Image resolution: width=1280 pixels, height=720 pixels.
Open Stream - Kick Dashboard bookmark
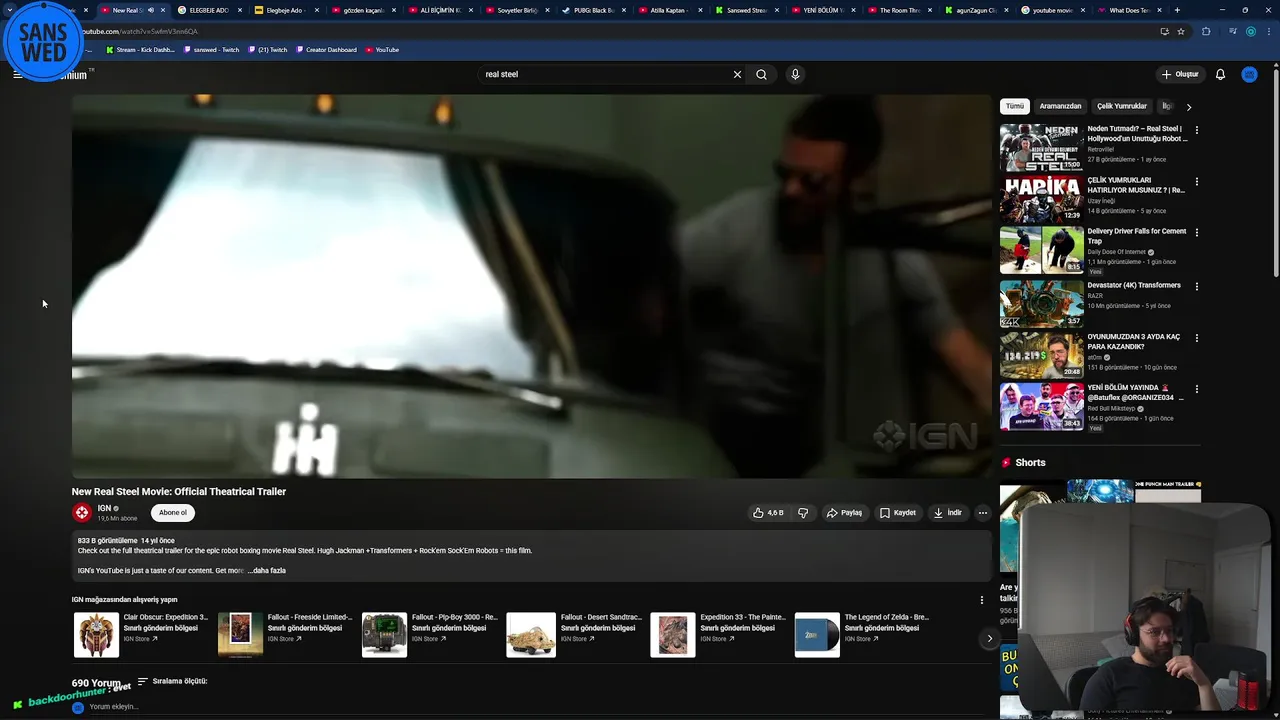pos(140,50)
